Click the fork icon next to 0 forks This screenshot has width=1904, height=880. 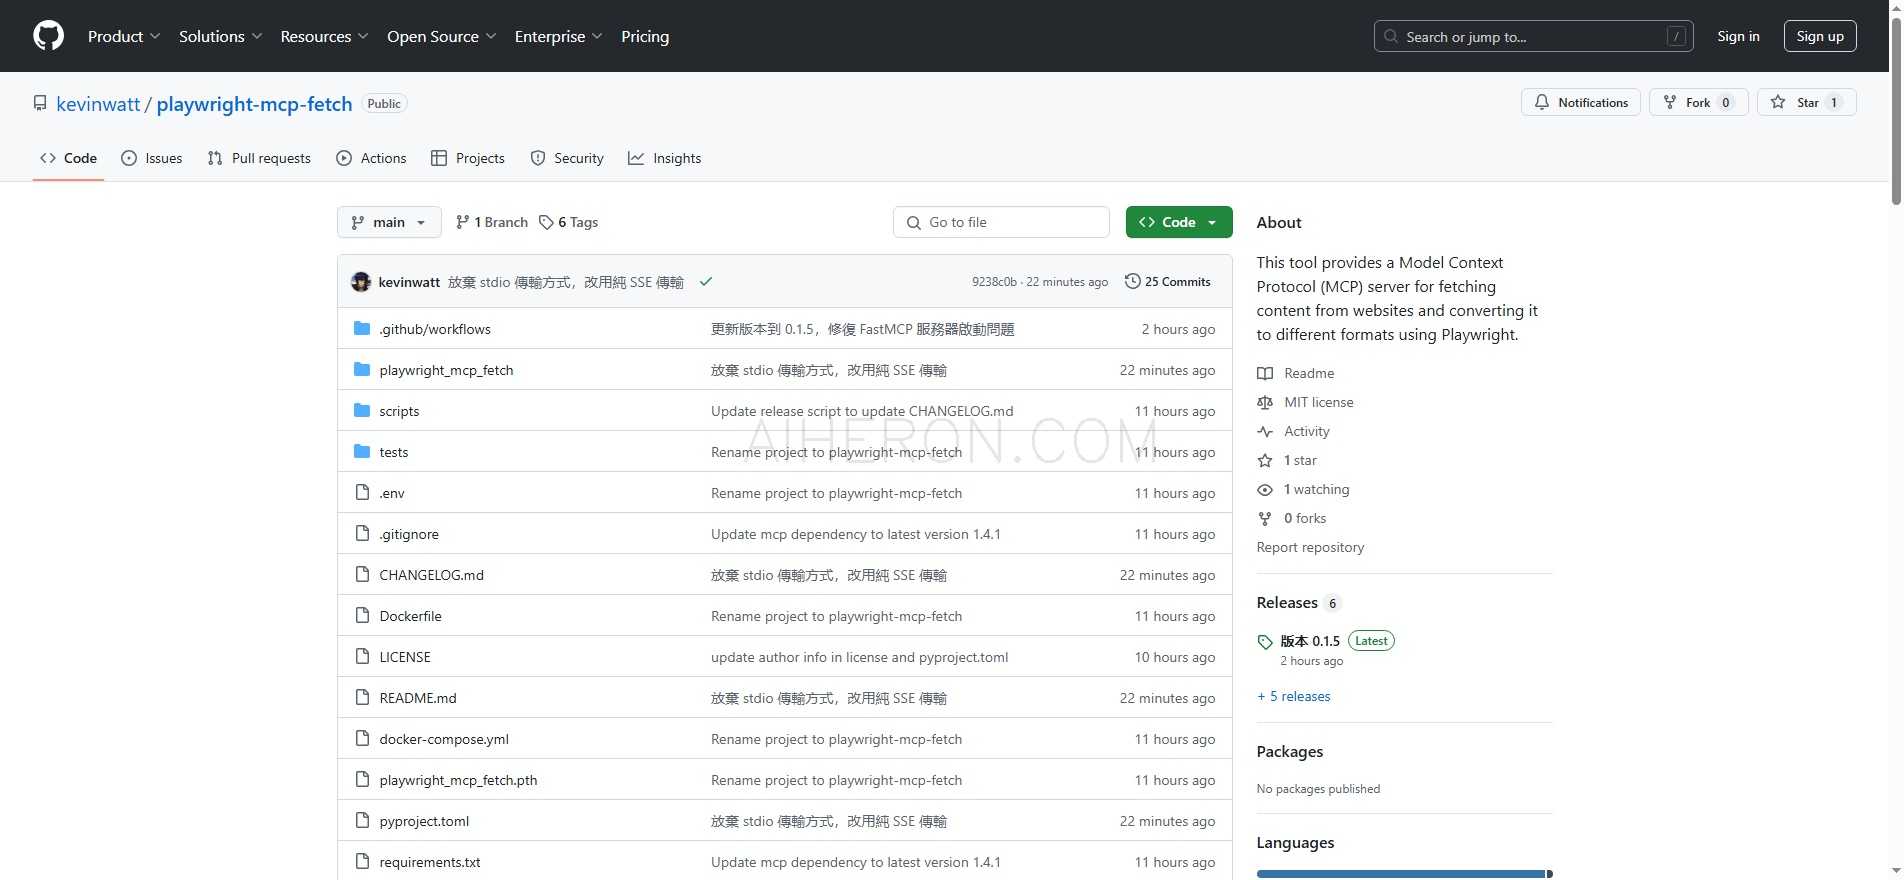1265,518
